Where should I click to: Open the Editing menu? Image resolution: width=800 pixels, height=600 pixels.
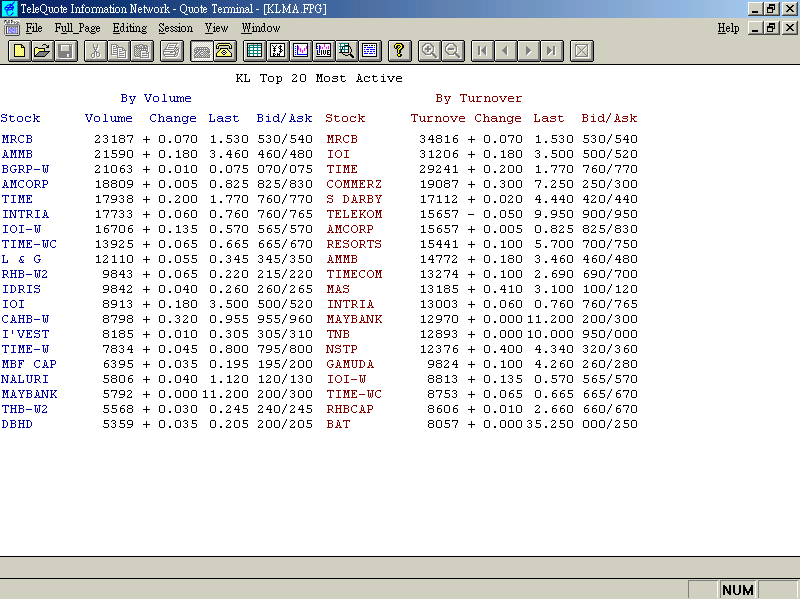(130, 28)
